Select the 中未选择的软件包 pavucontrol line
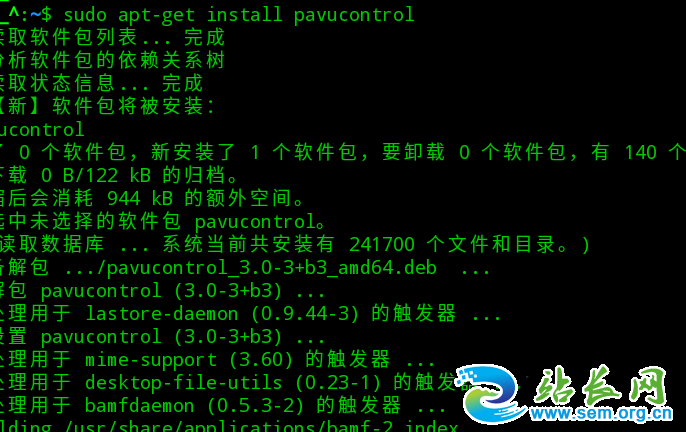Screen dimensions: 686x432 coord(163,221)
